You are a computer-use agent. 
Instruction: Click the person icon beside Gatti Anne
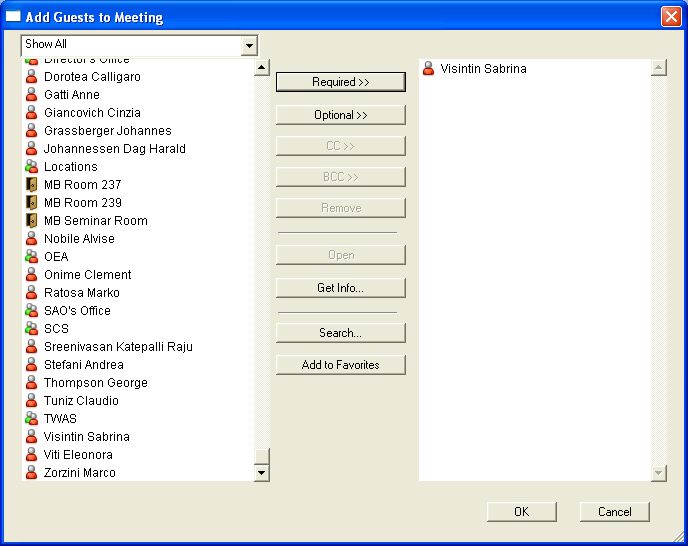tap(31, 95)
